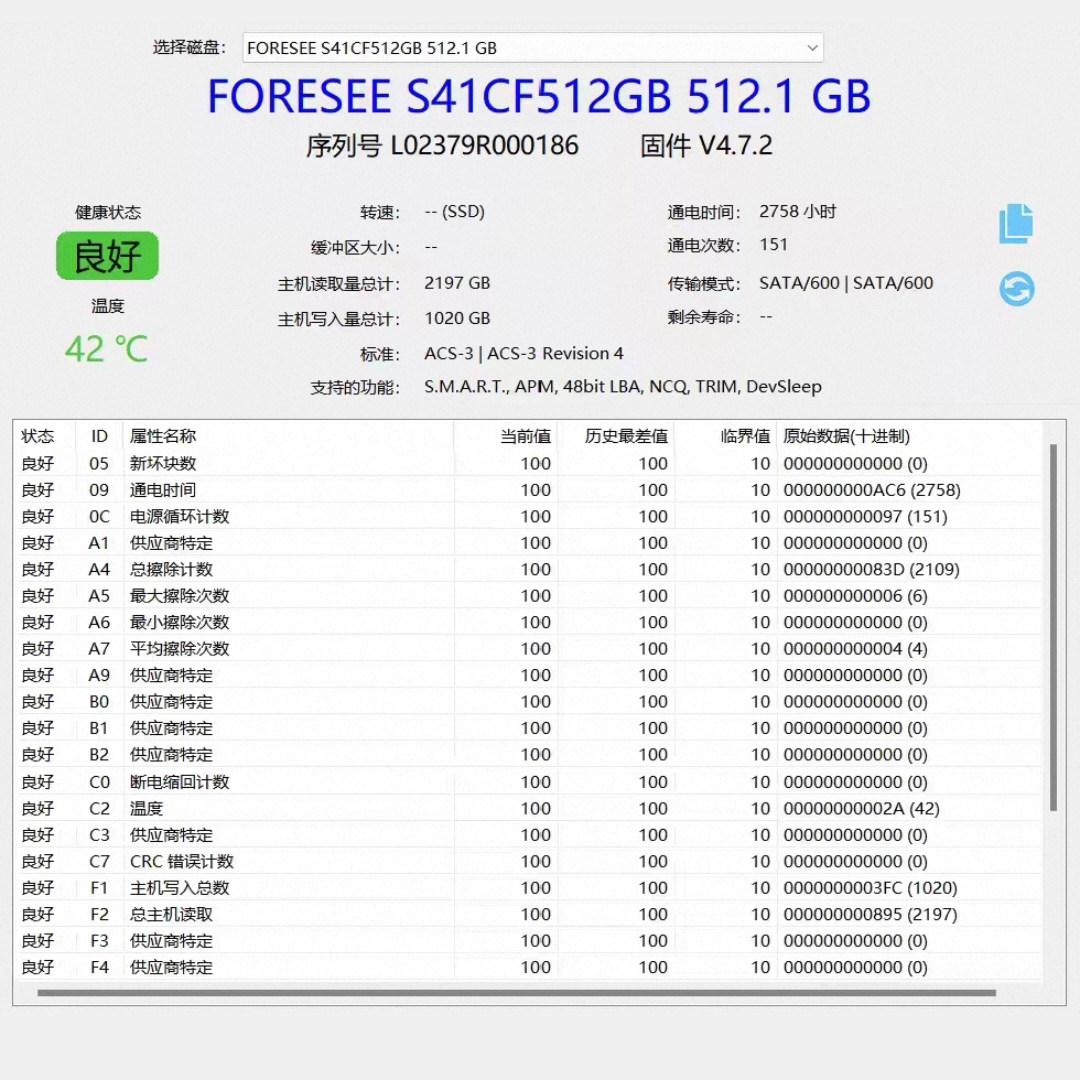Click the serial number L02379R000186

(484, 145)
